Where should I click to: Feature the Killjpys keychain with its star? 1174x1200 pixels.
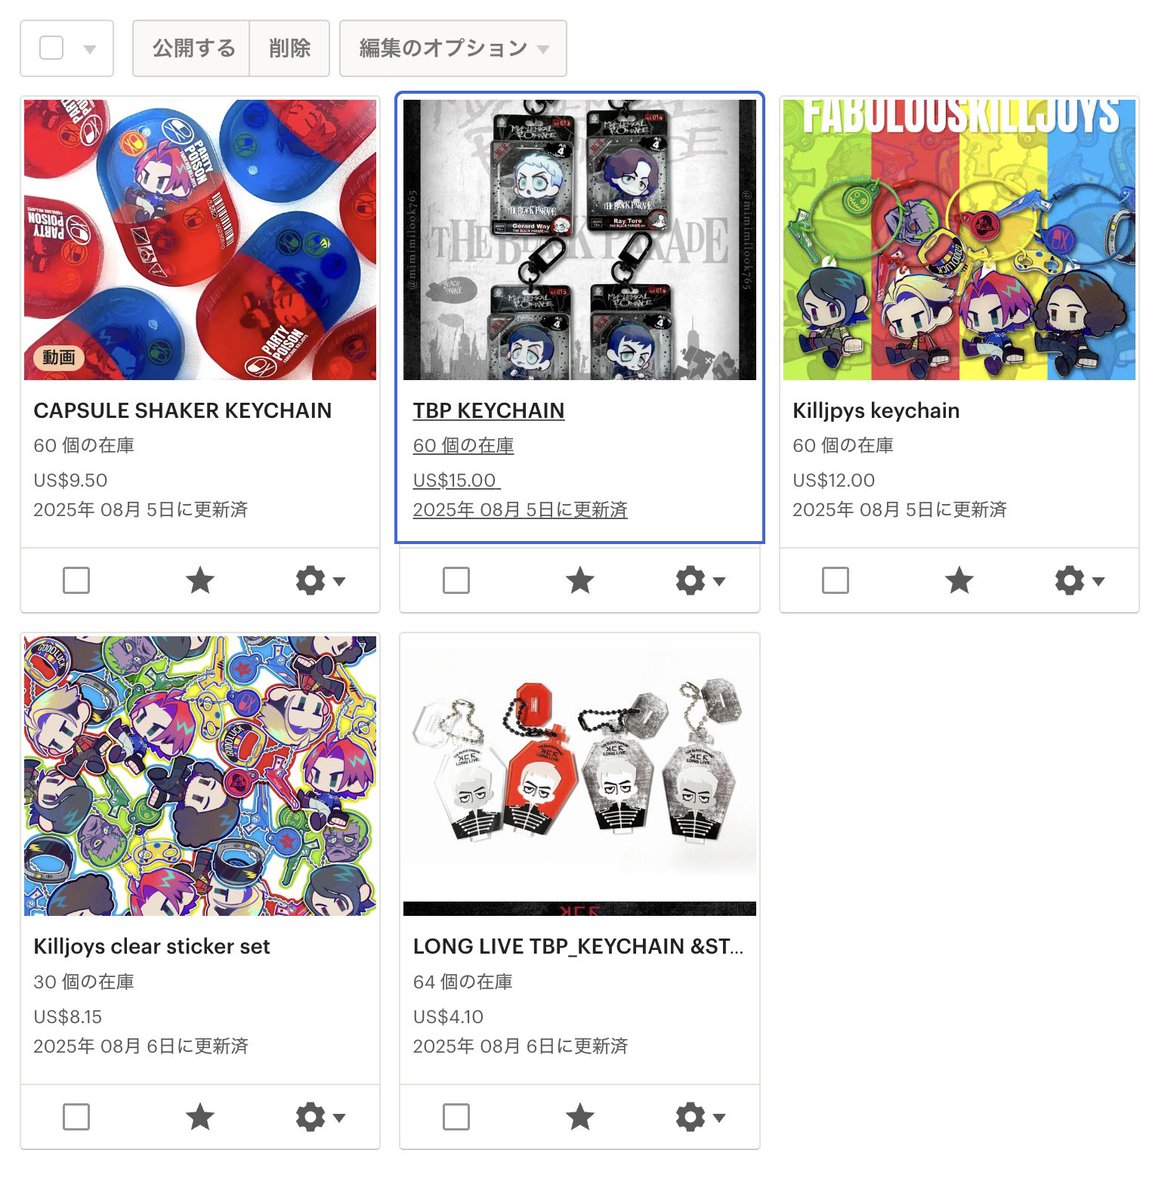[959, 580]
